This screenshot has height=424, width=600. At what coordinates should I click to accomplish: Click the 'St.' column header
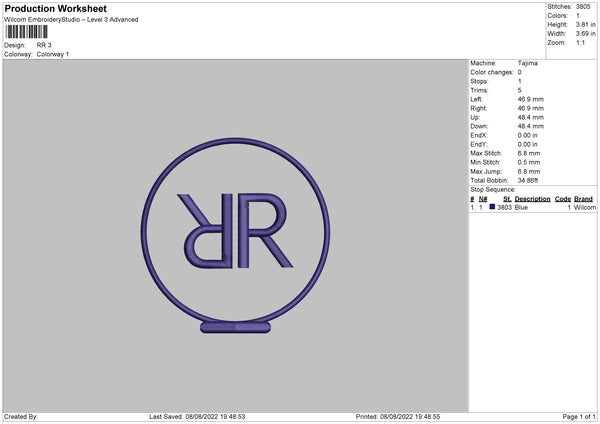point(507,199)
